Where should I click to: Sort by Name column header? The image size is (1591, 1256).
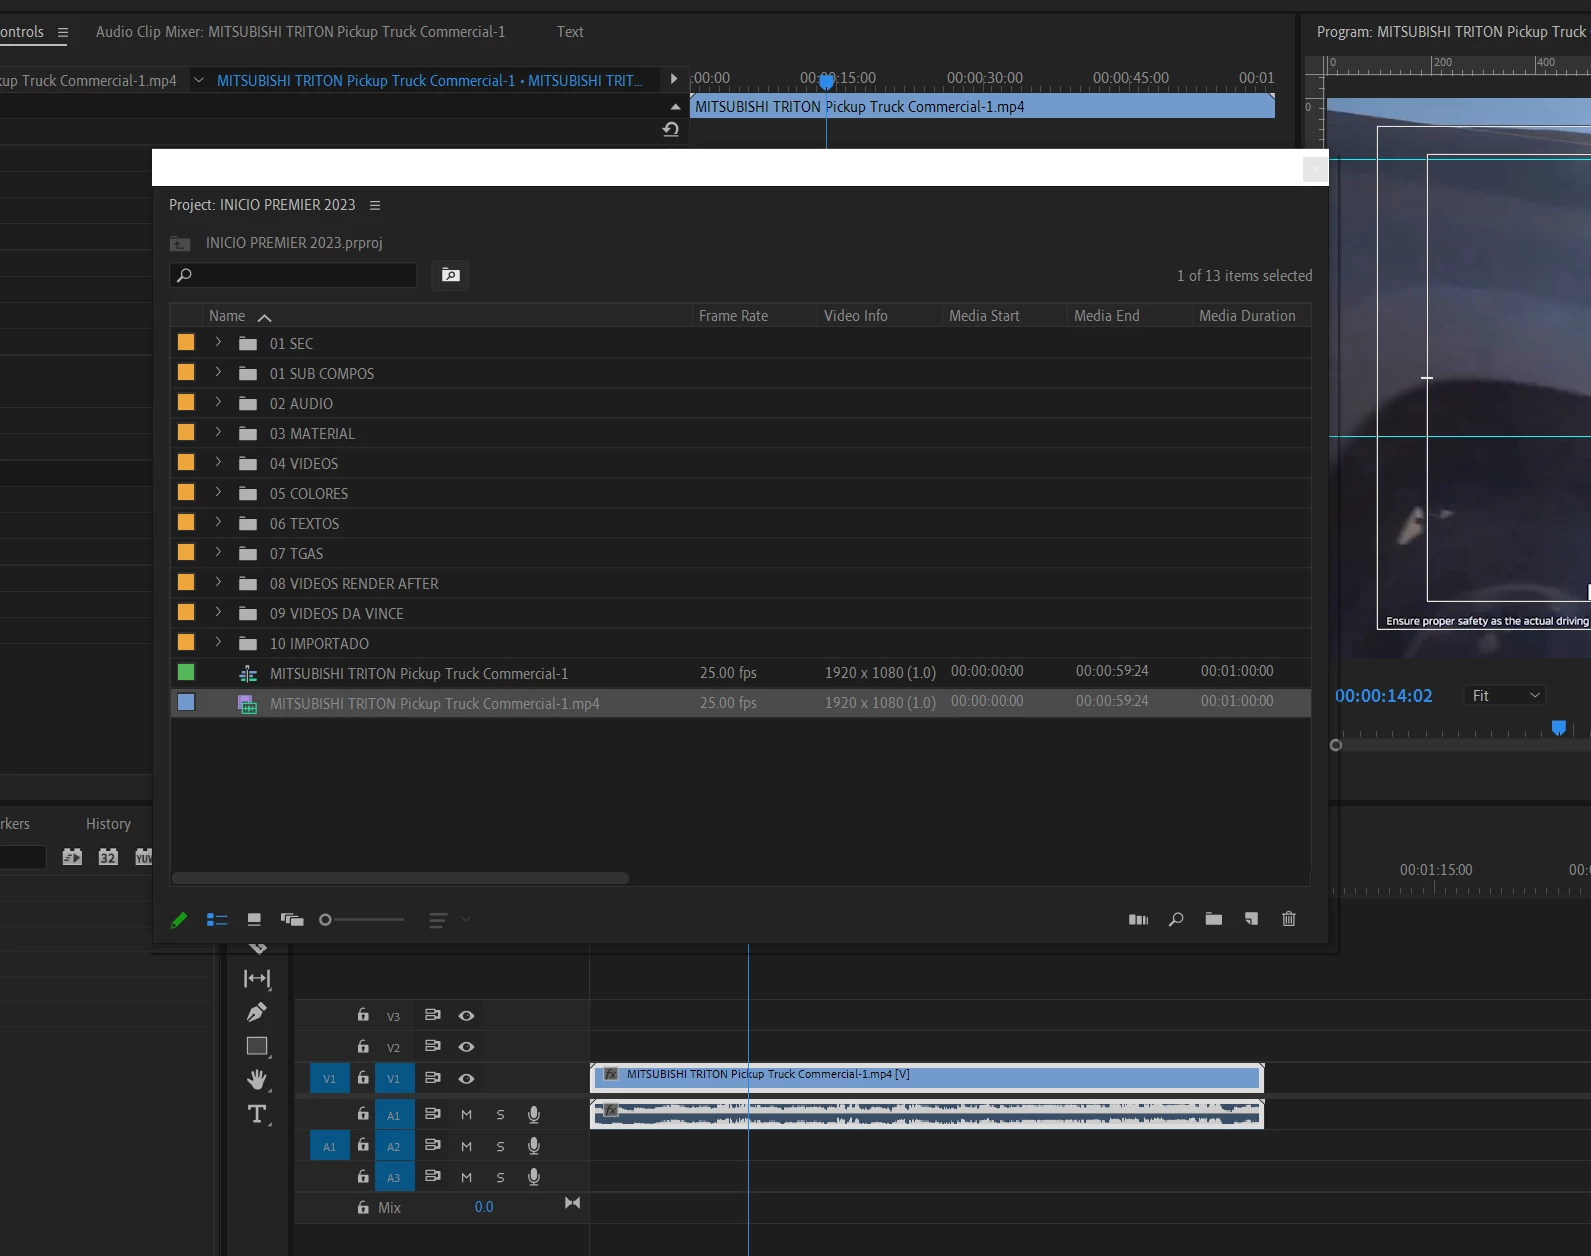coord(227,316)
